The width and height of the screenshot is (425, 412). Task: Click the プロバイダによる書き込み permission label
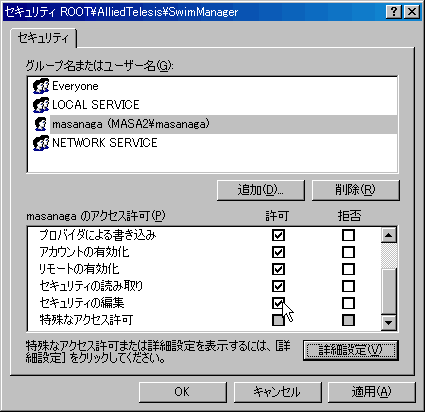tap(98, 235)
